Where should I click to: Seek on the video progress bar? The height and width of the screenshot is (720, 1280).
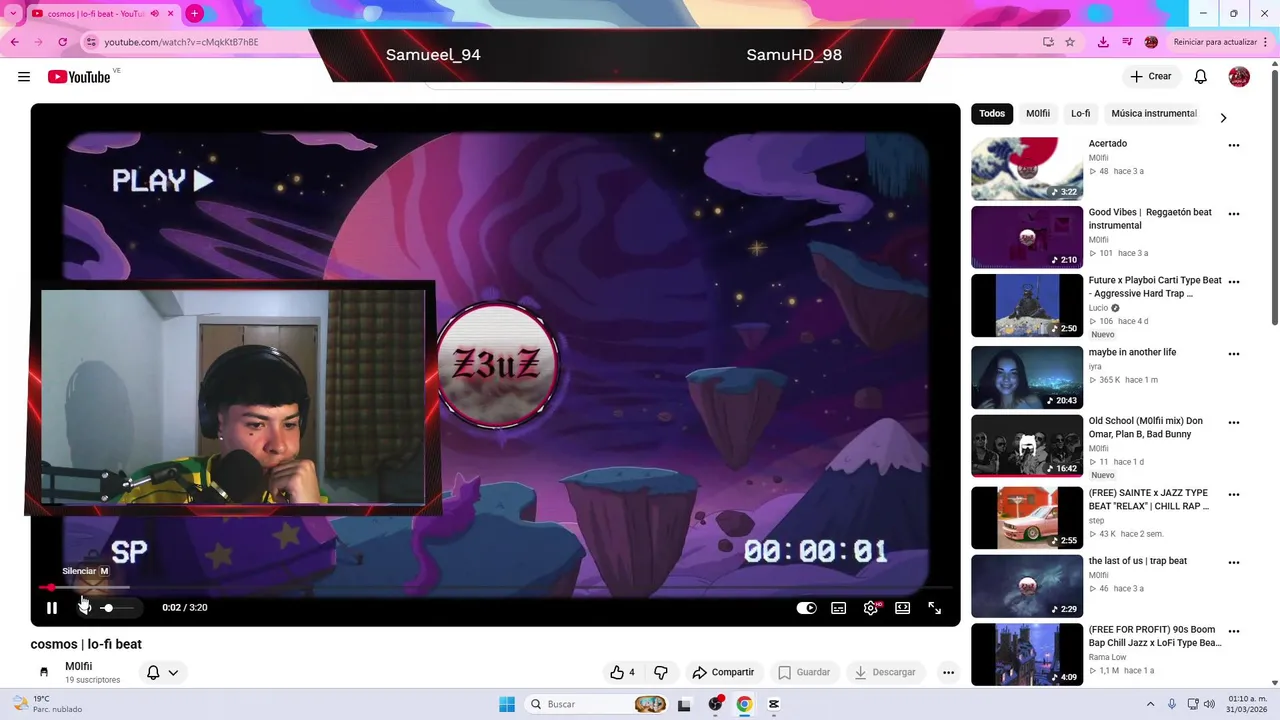(495, 588)
